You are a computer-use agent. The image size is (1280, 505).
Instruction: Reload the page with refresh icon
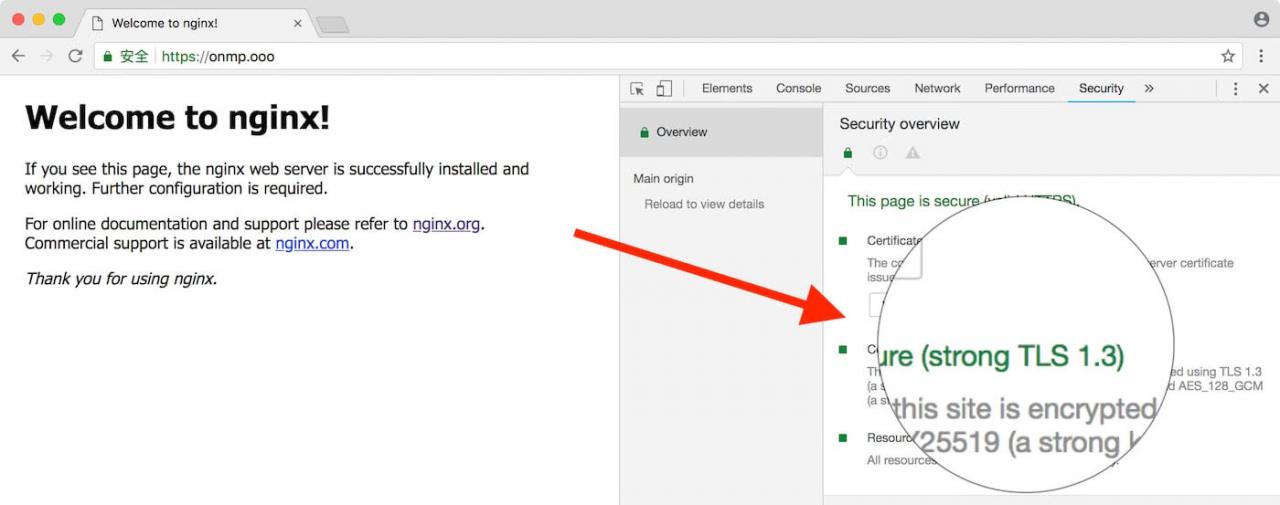coord(75,56)
